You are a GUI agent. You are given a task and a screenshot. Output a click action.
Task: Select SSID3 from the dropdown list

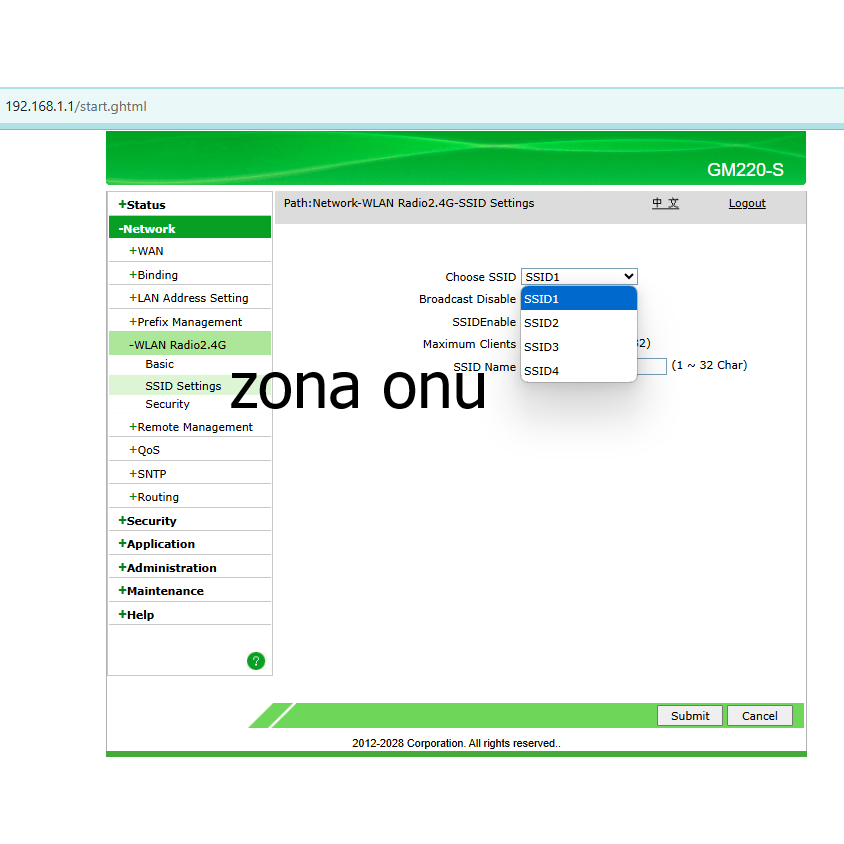pos(541,347)
